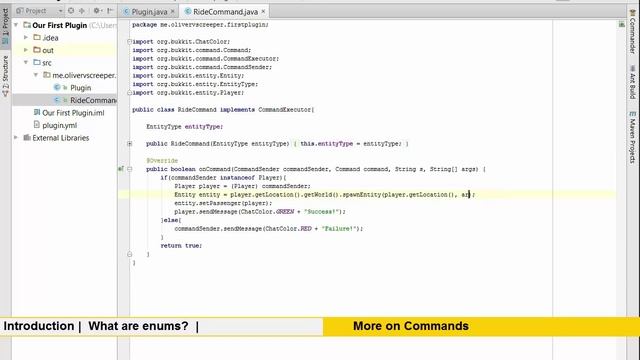Screen dimensions: 640x360
Task: Select the out folder
Action: pos(48,51)
